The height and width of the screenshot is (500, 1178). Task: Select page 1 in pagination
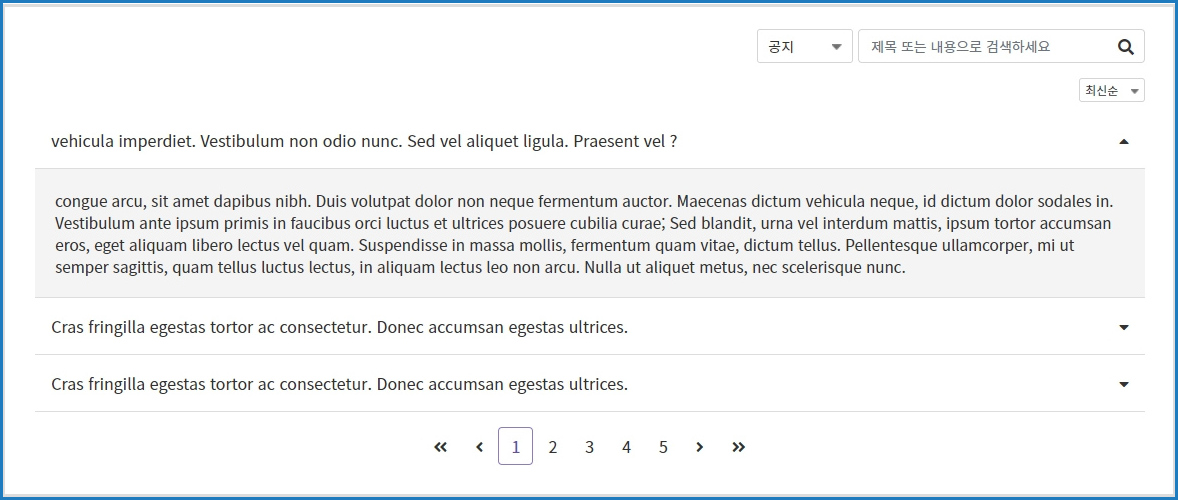pyautogui.click(x=515, y=447)
